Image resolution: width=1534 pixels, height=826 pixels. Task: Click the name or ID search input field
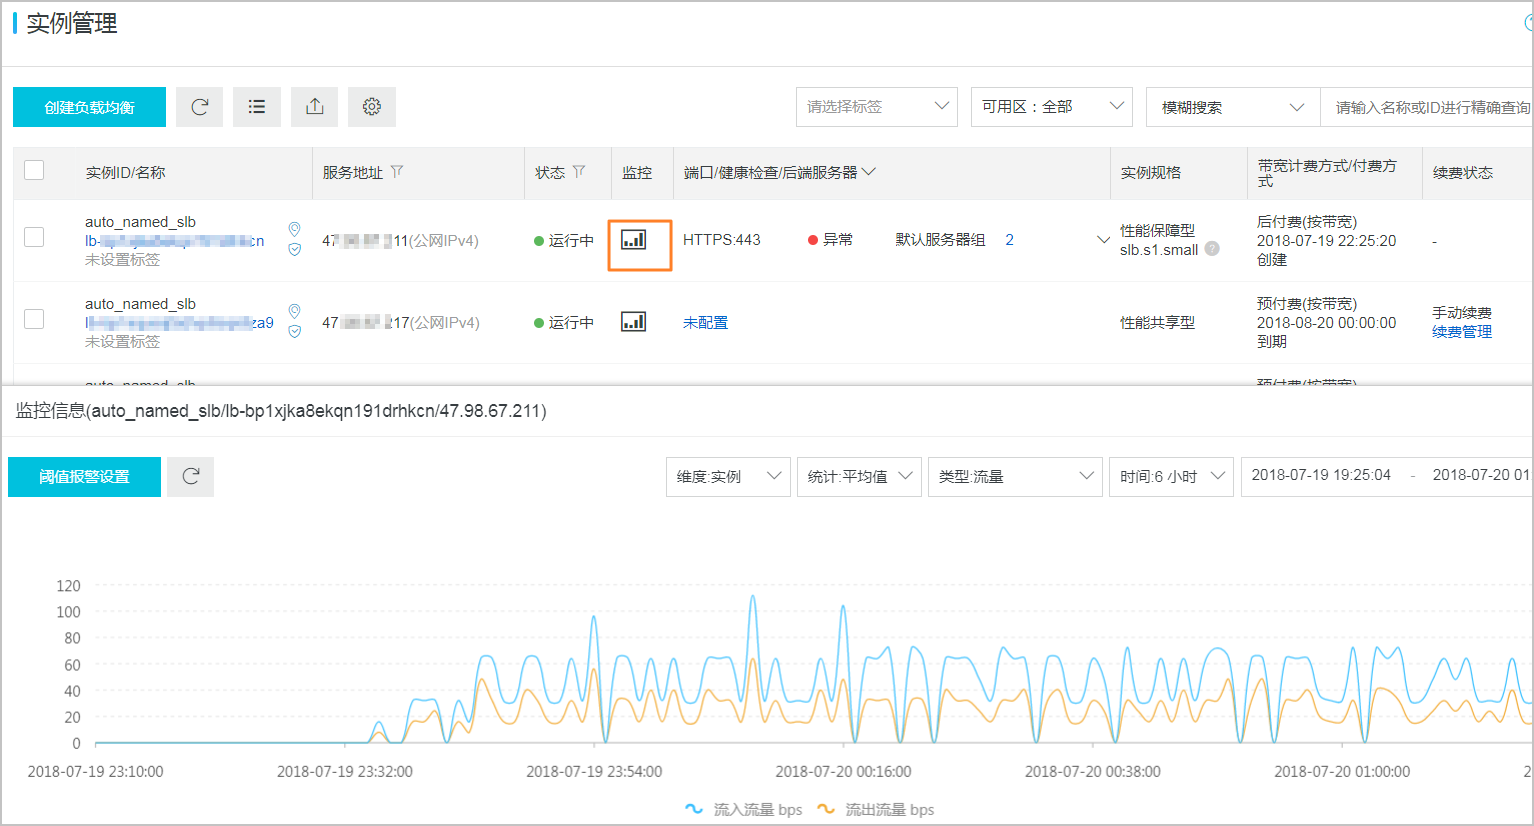(x=1427, y=107)
